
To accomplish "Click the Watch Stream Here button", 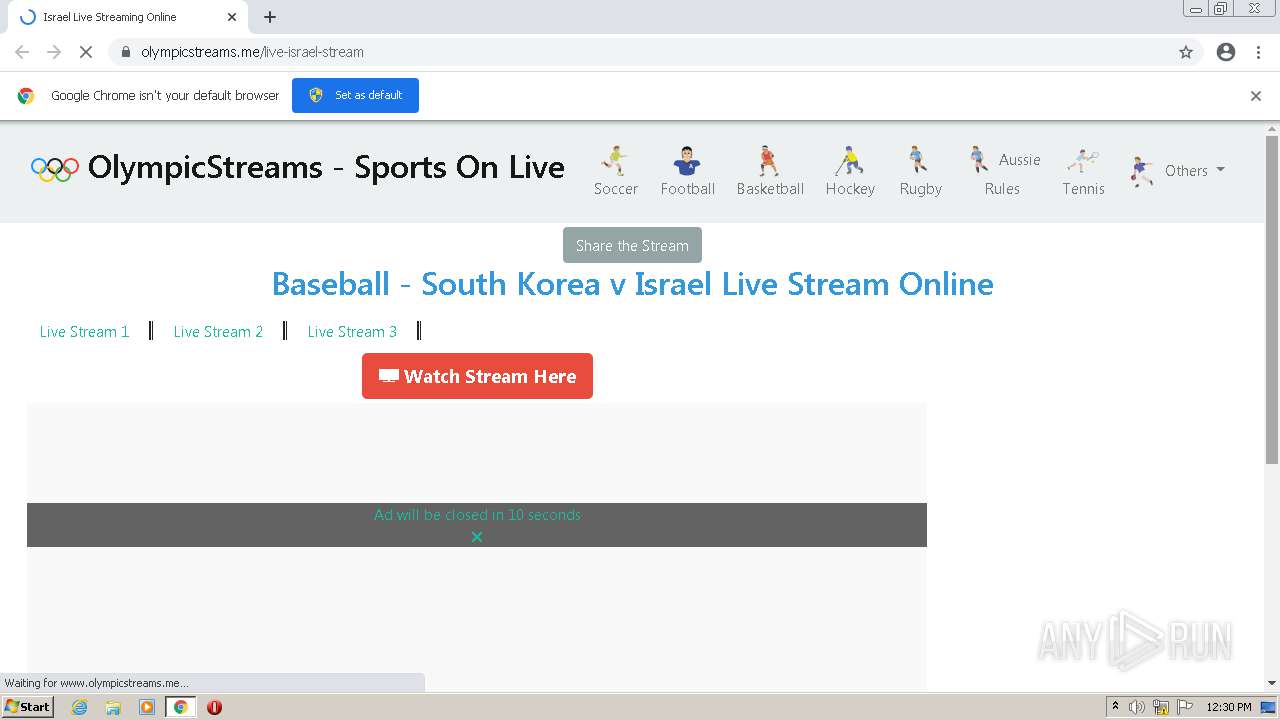I will coord(477,376).
